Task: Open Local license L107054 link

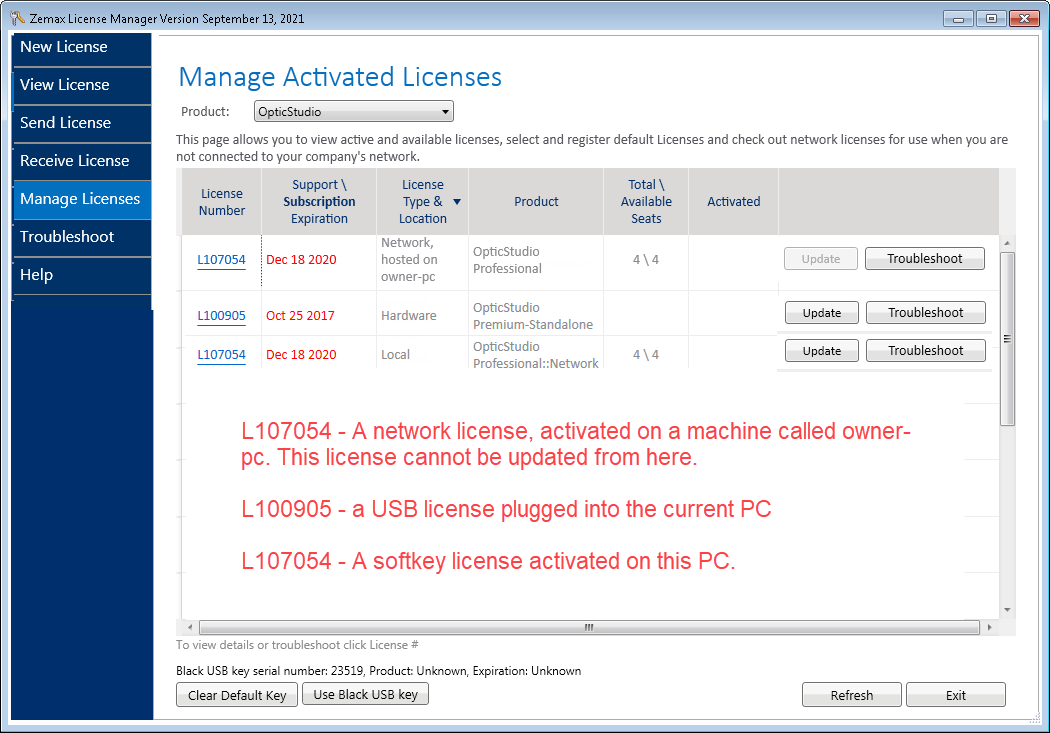Action: coord(221,355)
